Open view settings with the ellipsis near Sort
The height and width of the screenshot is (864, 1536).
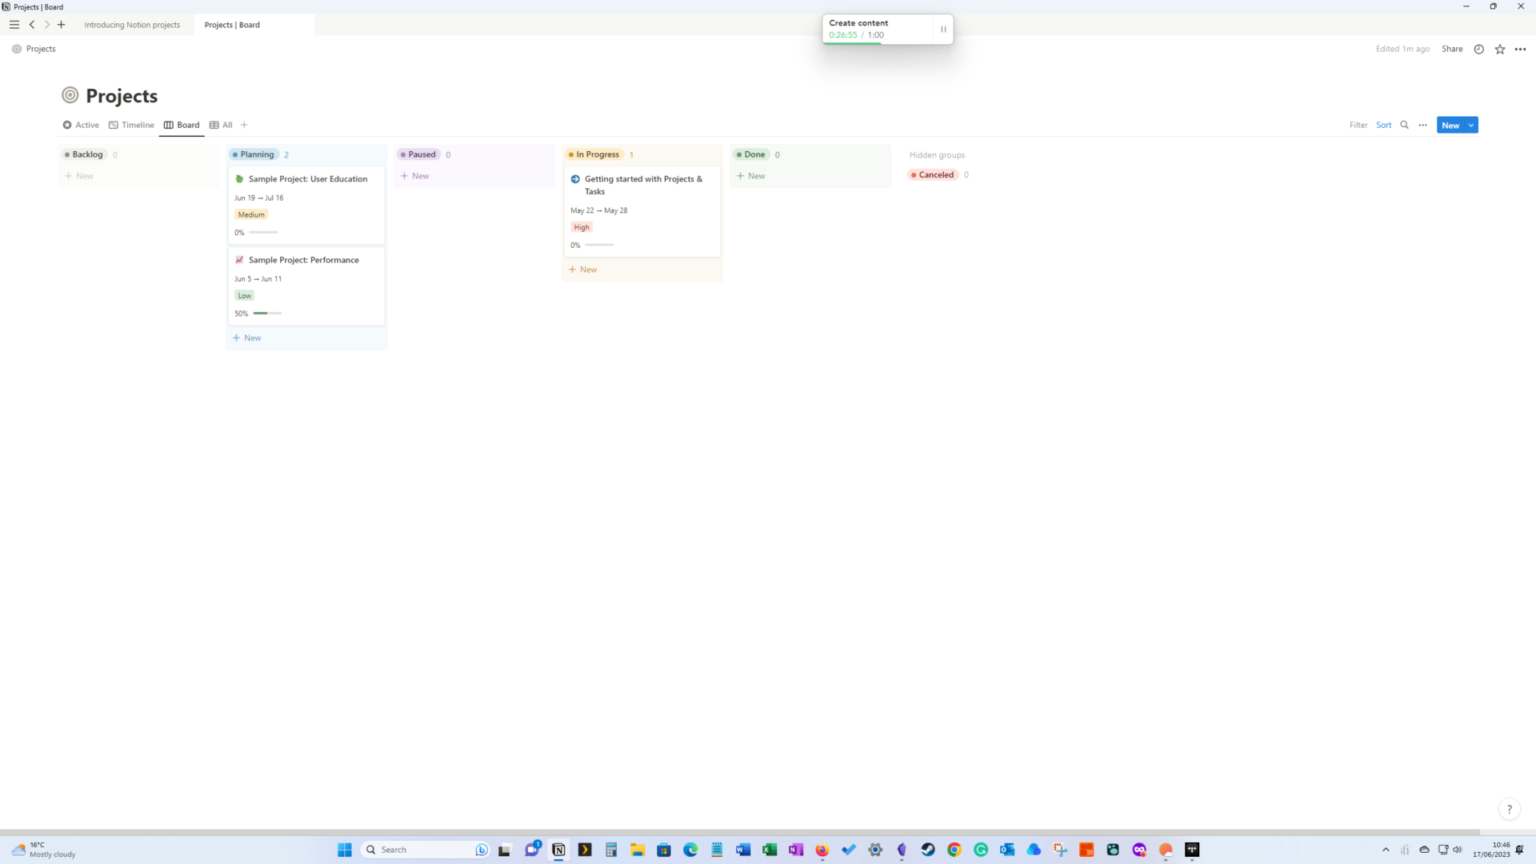(x=1422, y=125)
